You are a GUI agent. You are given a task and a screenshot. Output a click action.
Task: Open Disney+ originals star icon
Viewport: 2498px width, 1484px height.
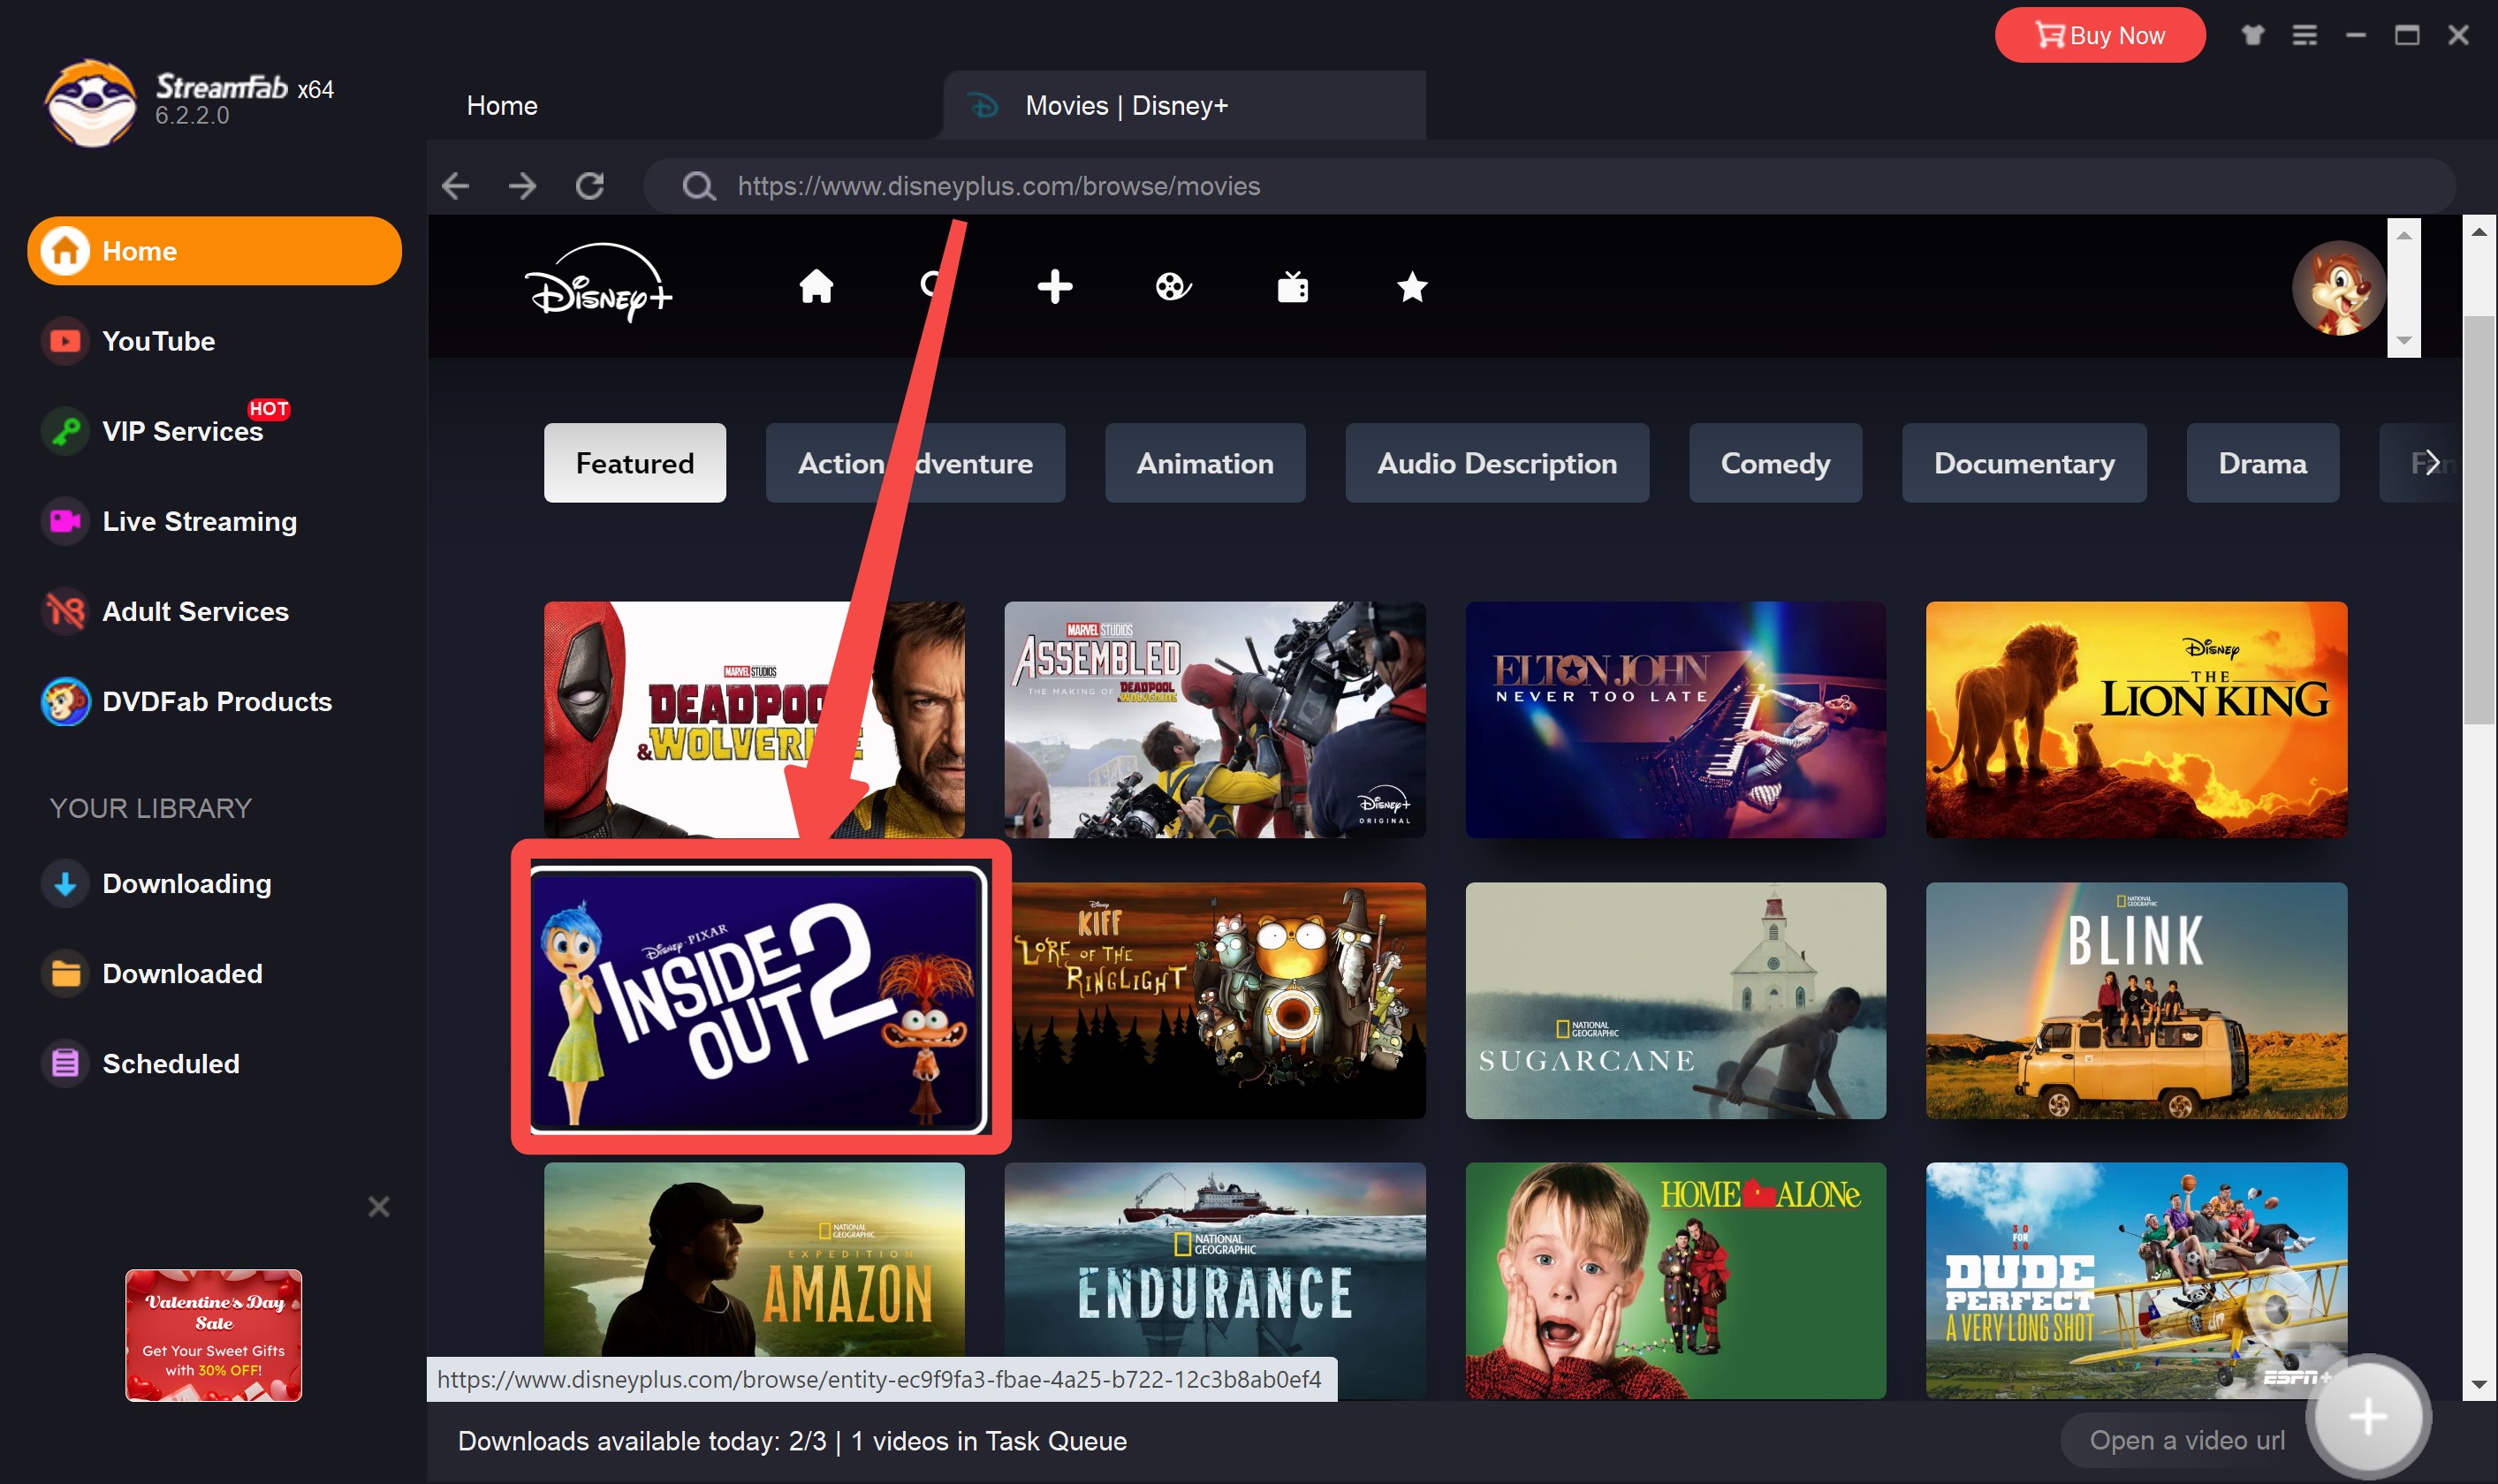(1412, 287)
